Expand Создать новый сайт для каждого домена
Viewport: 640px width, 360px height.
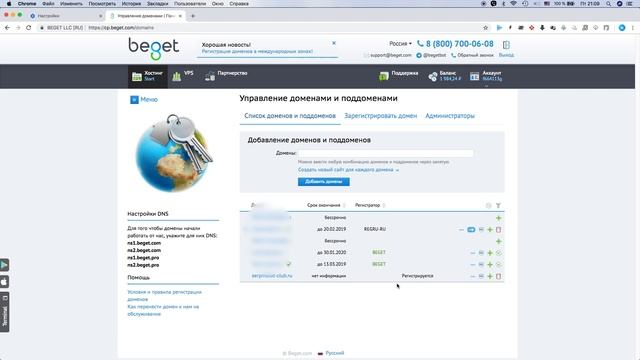click(x=348, y=169)
